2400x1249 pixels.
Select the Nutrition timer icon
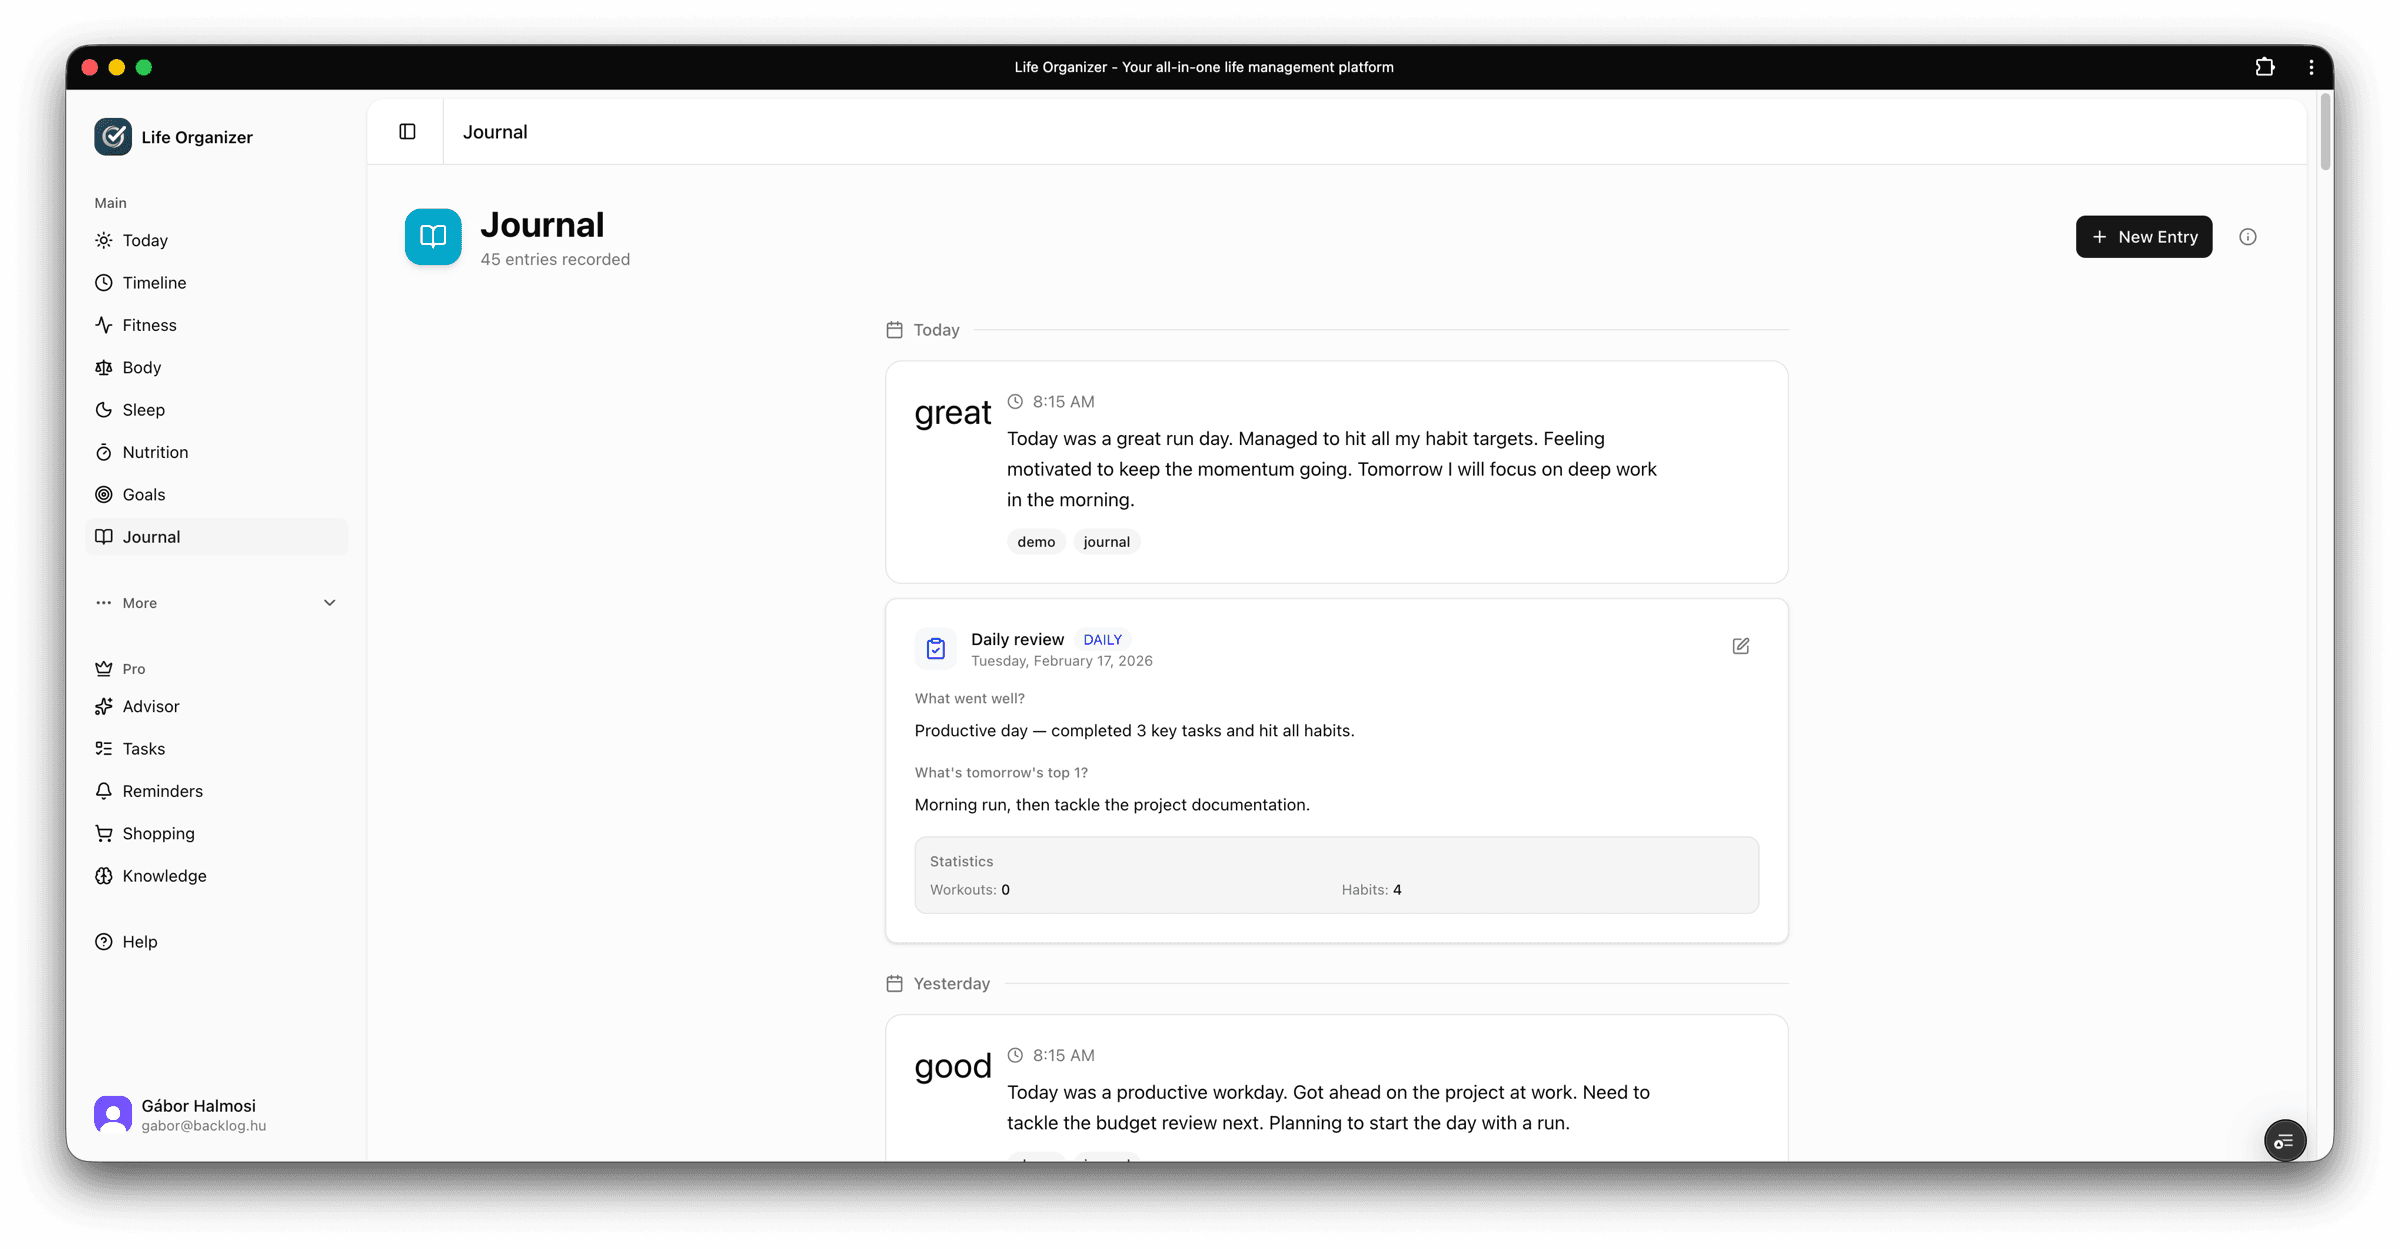(104, 452)
